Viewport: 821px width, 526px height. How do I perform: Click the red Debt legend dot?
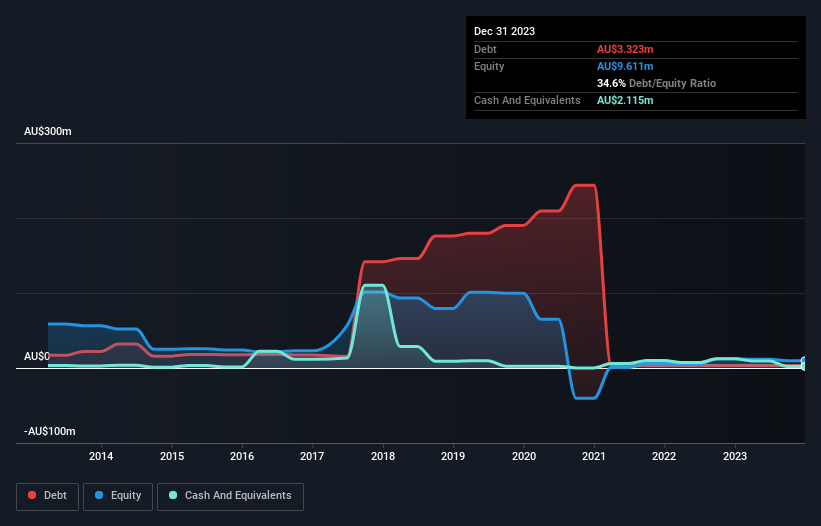(x=32, y=495)
